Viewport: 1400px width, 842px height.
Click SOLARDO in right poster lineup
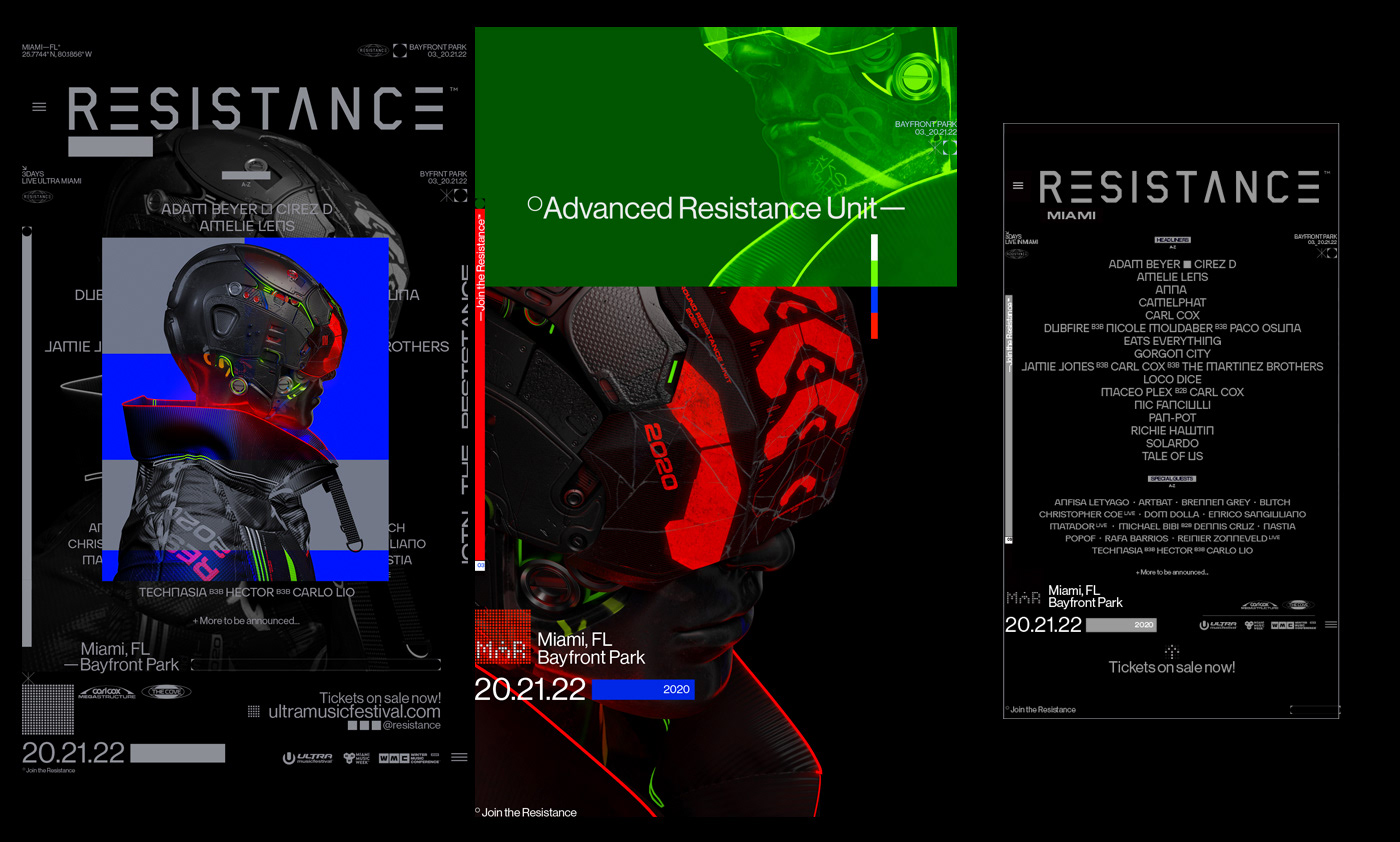coord(1172,443)
